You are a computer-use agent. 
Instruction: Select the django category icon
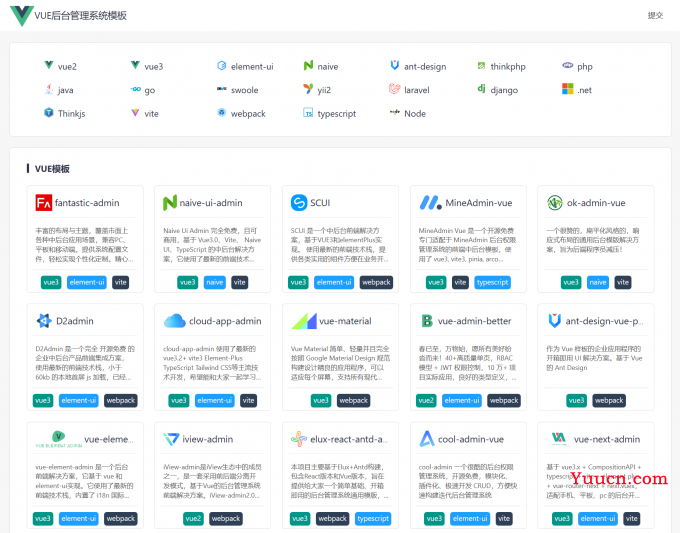point(481,88)
